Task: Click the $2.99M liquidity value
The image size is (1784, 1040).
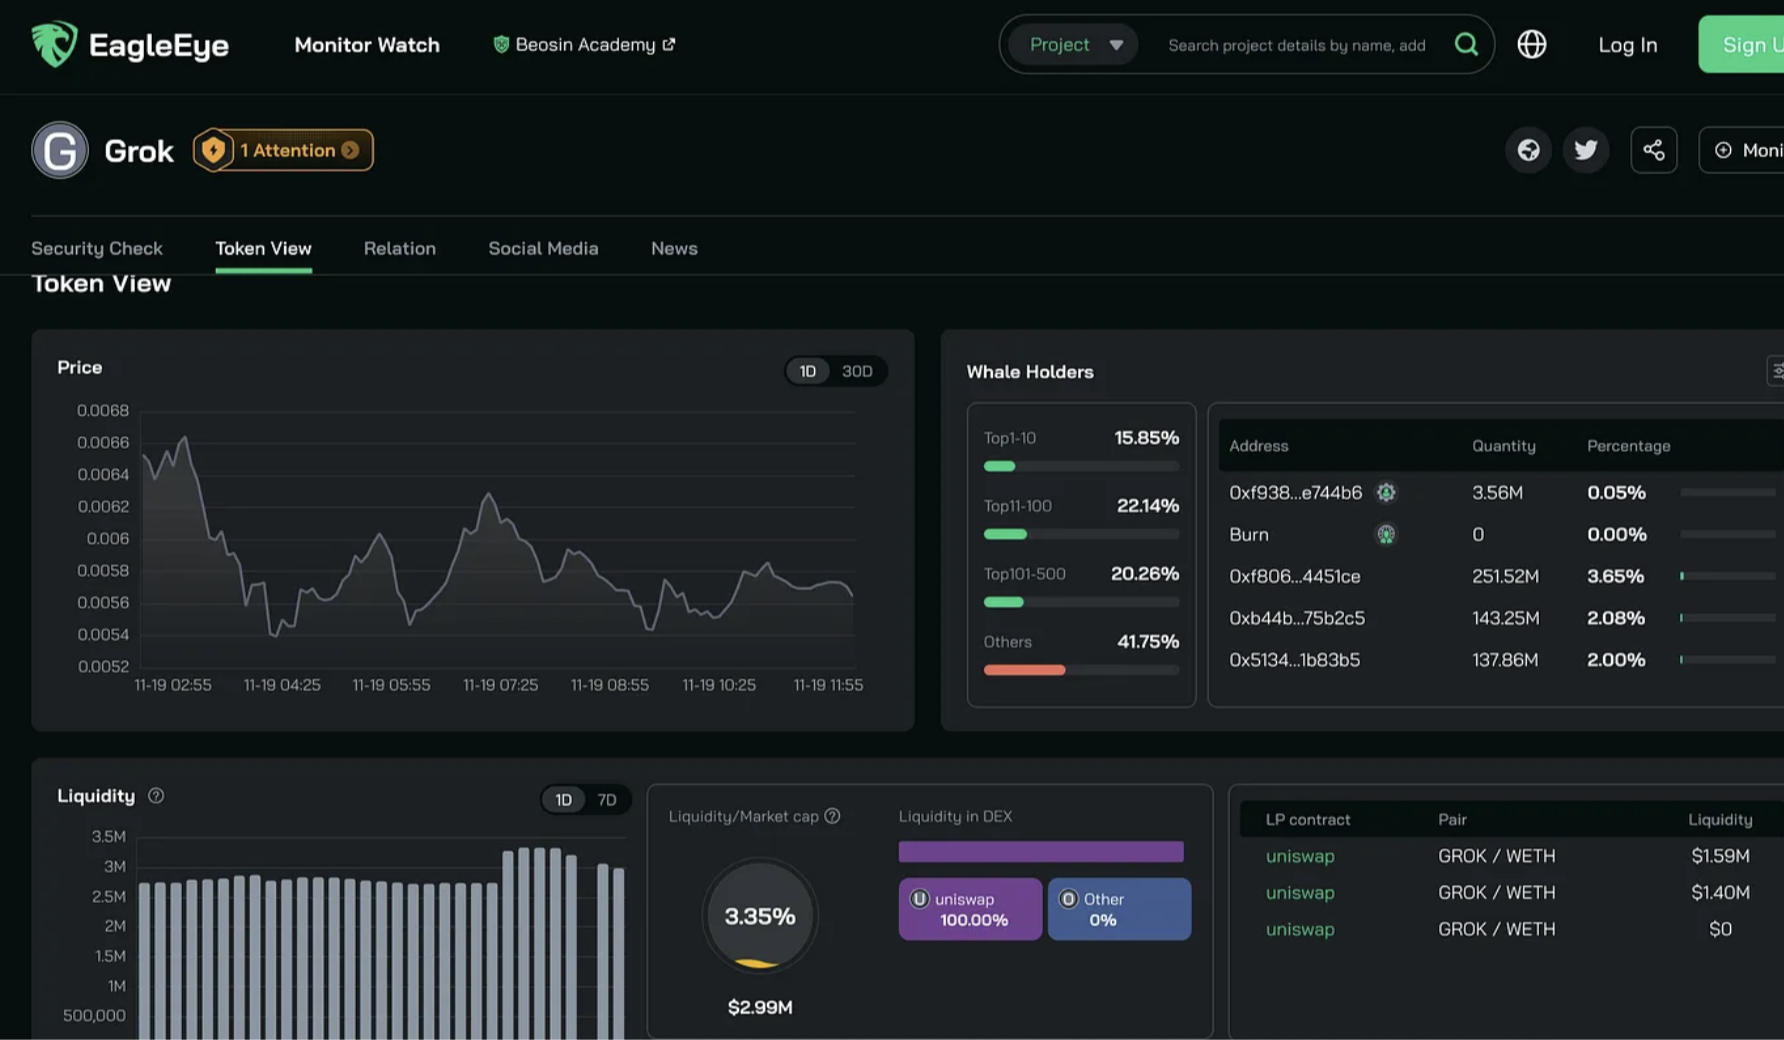Action: pos(760,1007)
